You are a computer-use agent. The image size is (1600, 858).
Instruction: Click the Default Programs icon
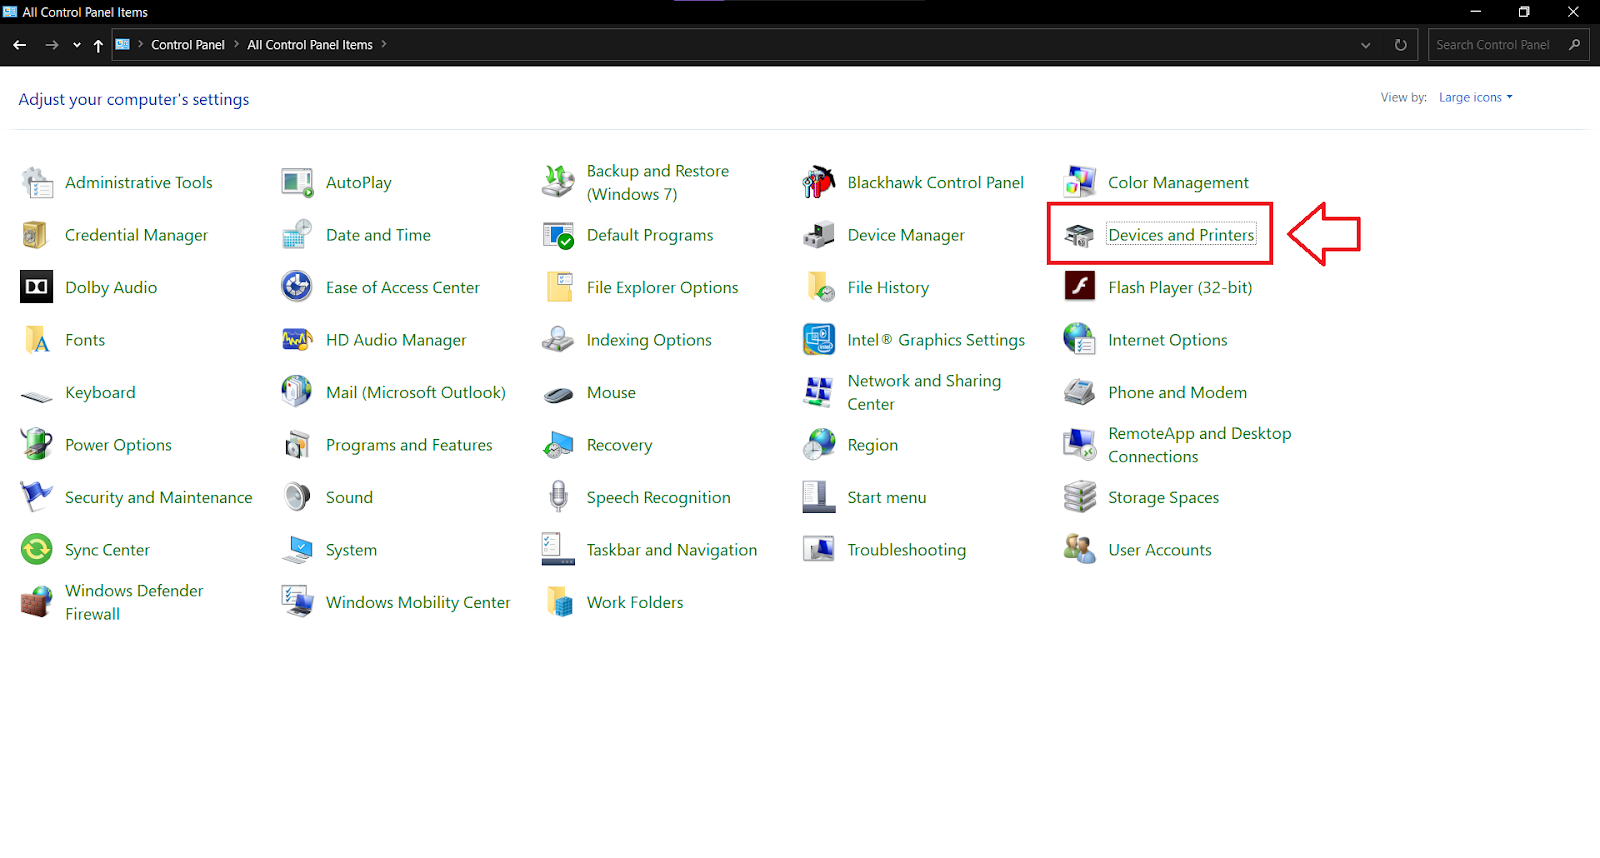click(558, 235)
